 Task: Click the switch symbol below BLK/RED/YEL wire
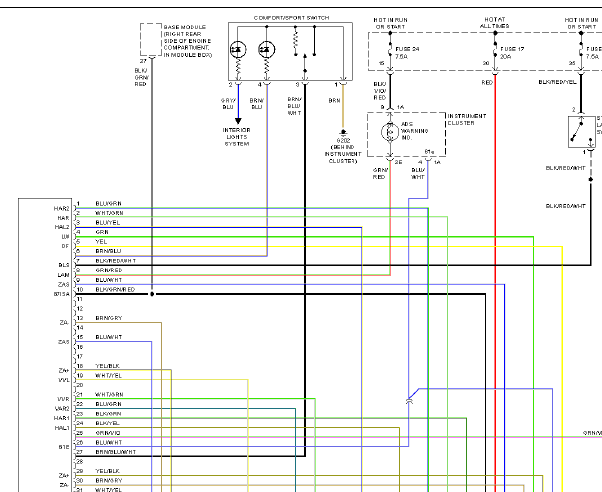582,132
